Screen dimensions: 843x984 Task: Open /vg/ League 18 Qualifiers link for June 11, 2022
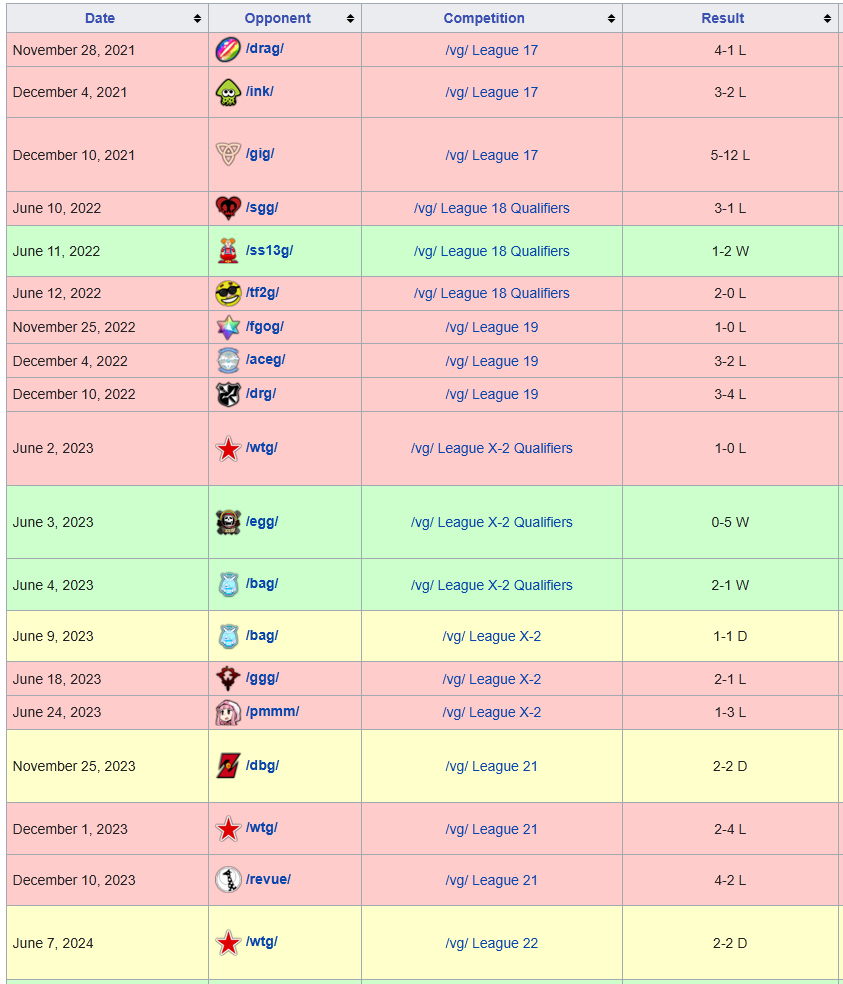coord(491,251)
